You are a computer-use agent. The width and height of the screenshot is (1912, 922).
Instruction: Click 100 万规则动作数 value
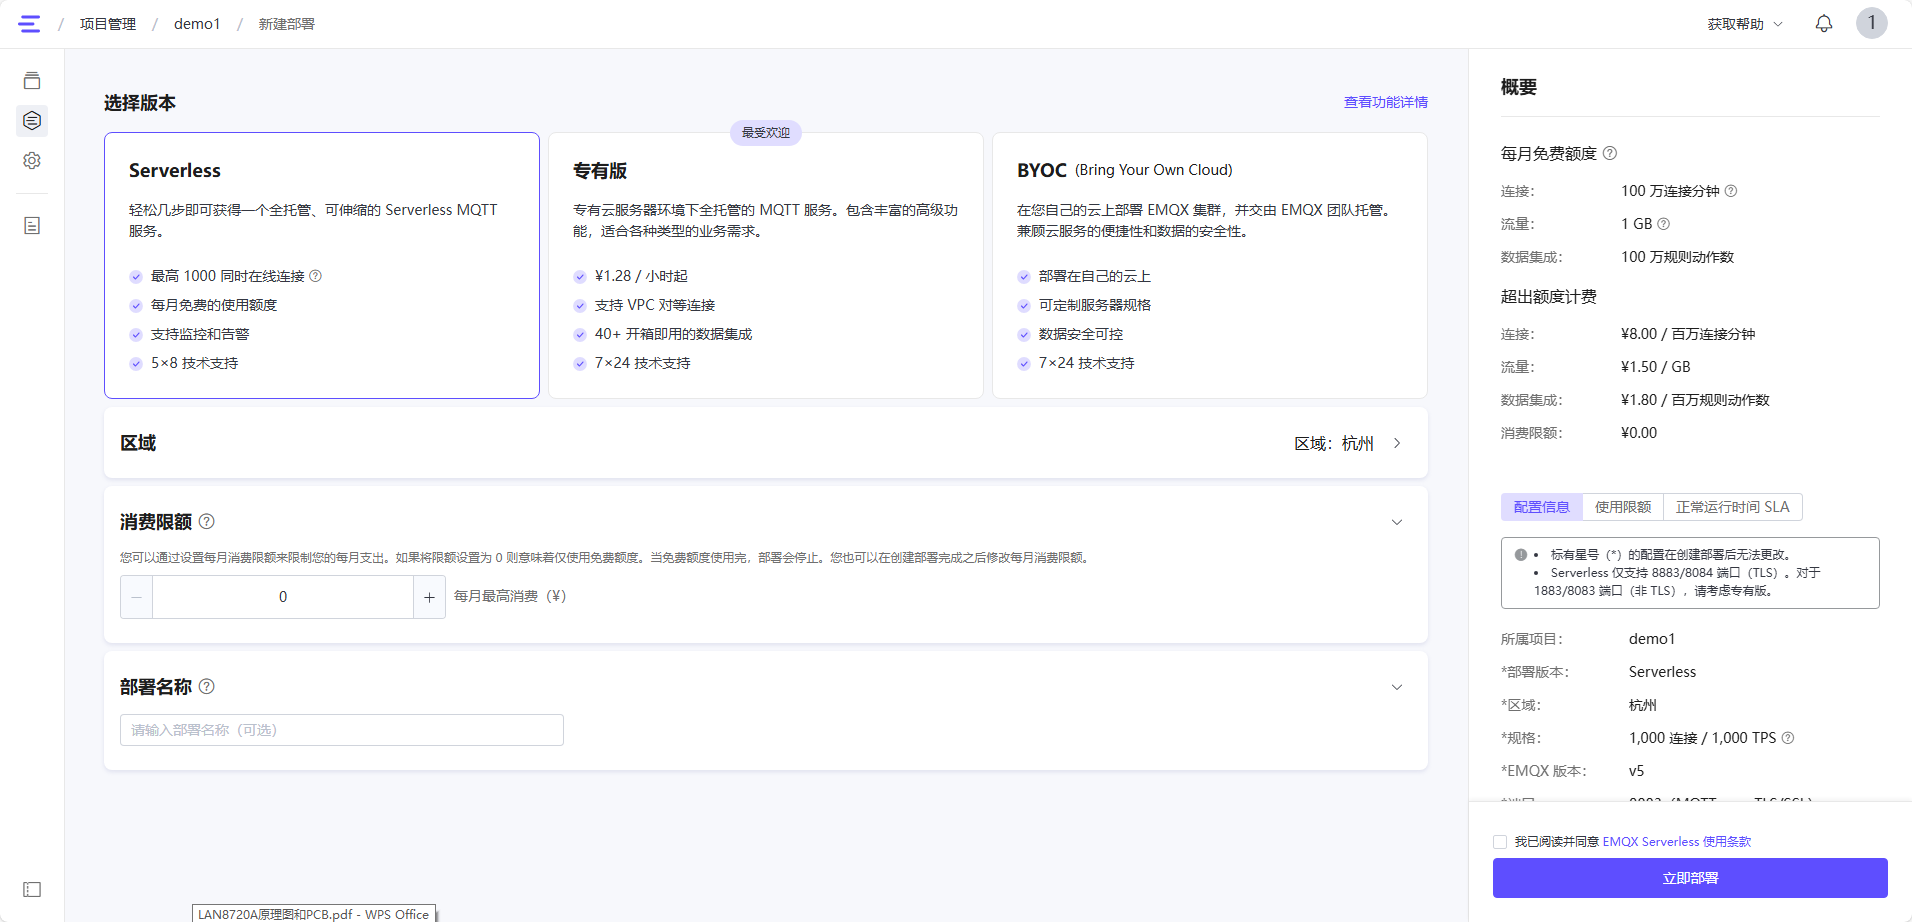click(1678, 257)
